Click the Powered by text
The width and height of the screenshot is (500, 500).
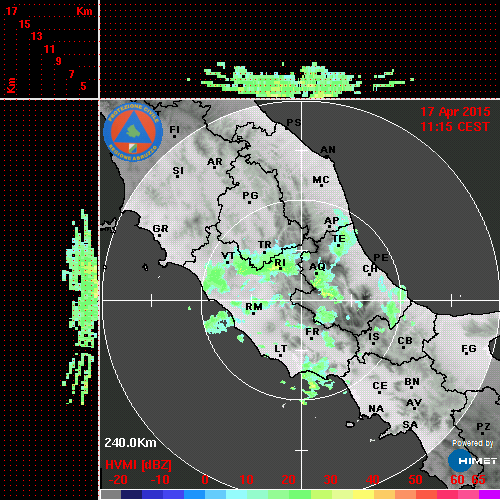(472, 443)
